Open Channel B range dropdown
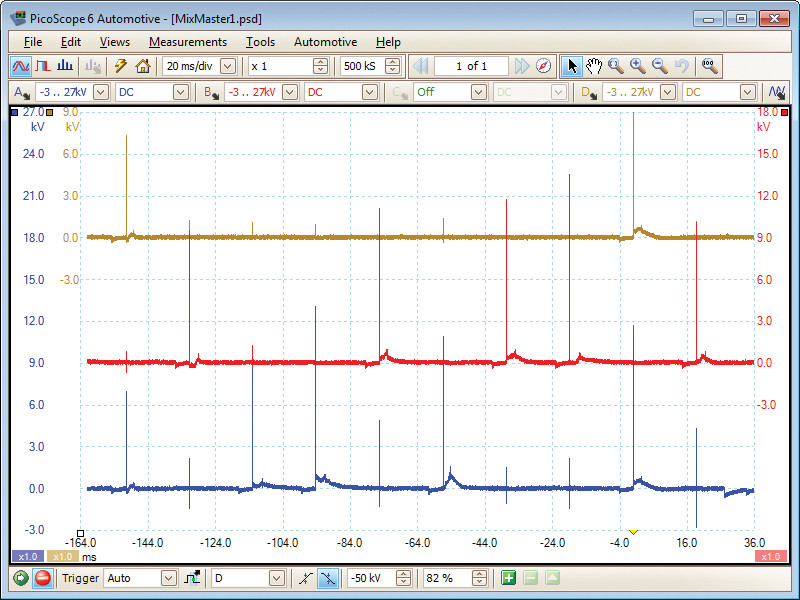 point(290,92)
